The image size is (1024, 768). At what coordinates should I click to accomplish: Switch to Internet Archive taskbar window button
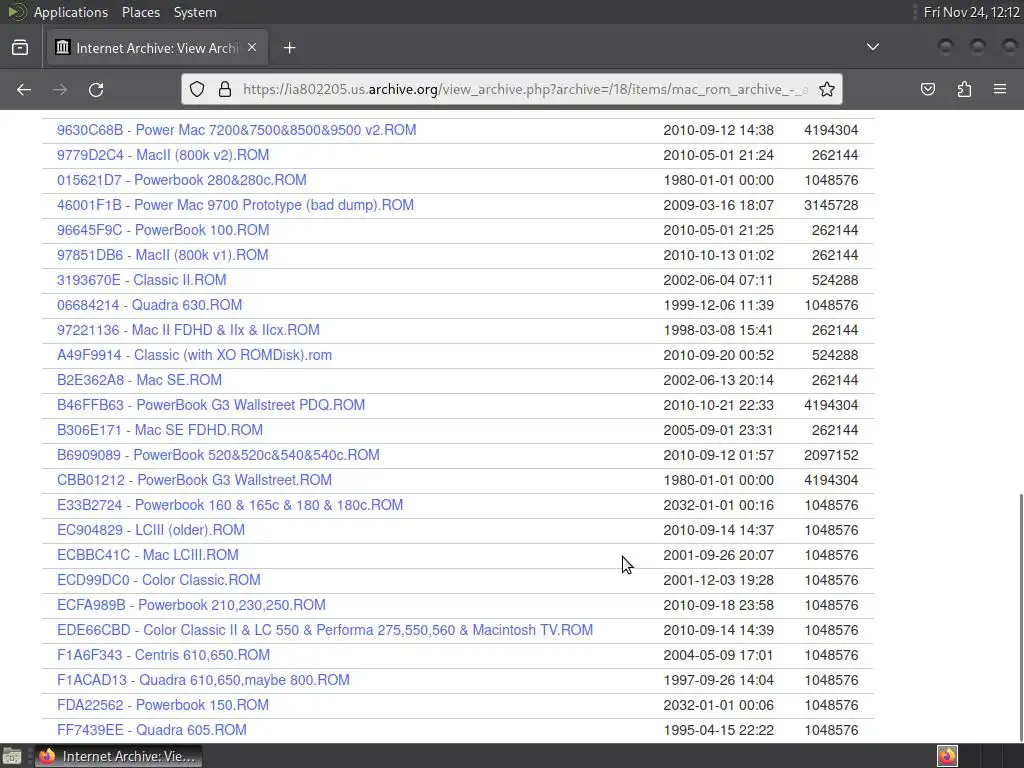pos(118,756)
